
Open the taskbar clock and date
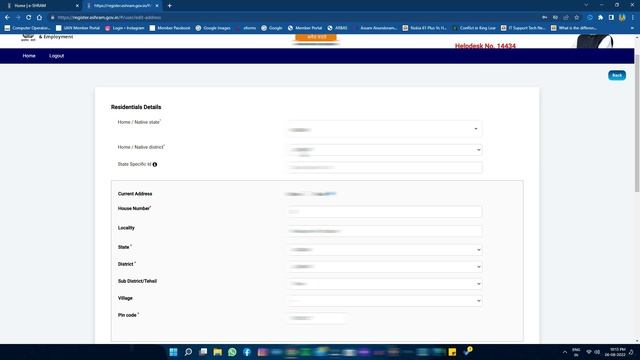(616, 352)
